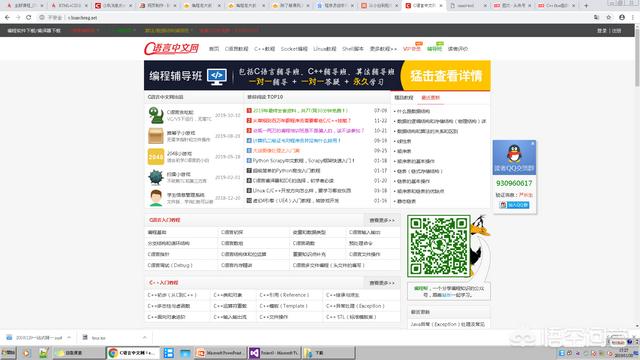This screenshot has height=360, width=640.
Task: Click the Windows Start button
Action: click(x=8, y=353)
